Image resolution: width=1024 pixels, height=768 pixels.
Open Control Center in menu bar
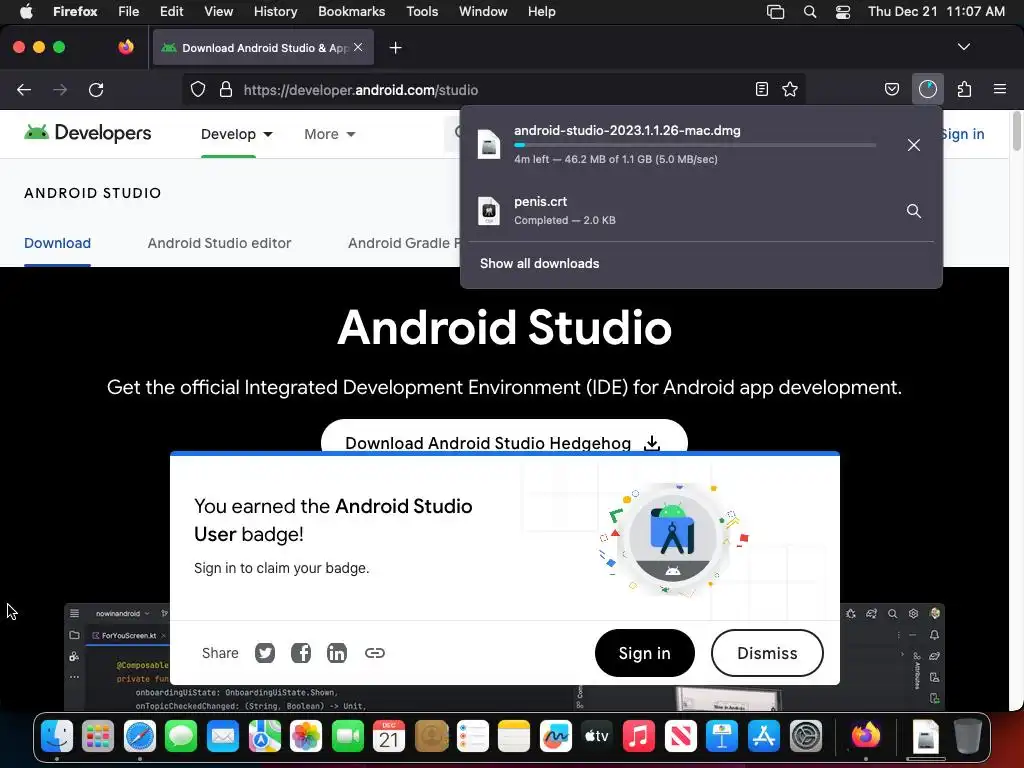(842, 12)
